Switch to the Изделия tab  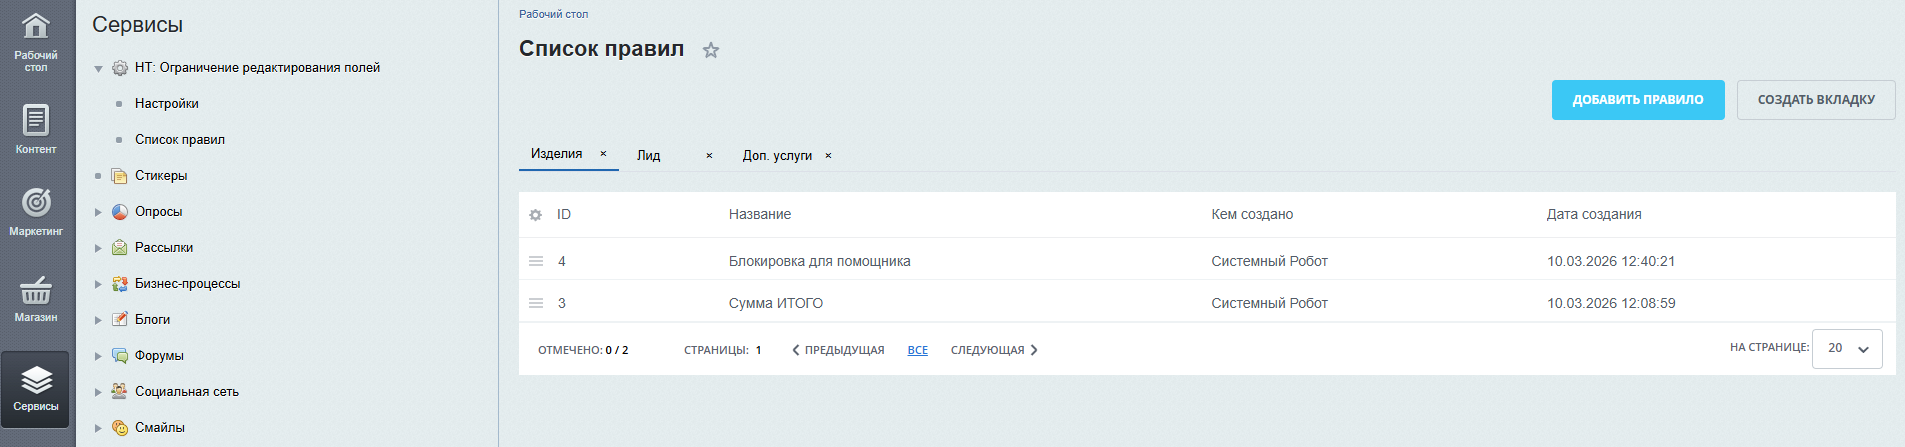[x=556, y=154]
